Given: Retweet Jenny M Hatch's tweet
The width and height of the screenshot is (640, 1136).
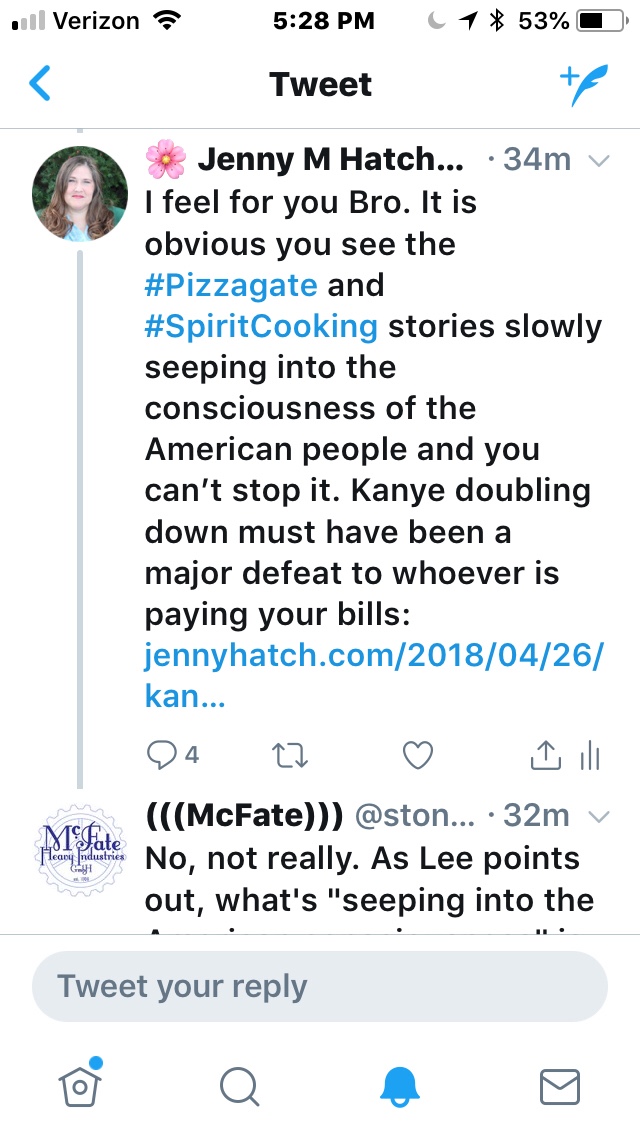Looking at the screenshot, I should (289, 757).
